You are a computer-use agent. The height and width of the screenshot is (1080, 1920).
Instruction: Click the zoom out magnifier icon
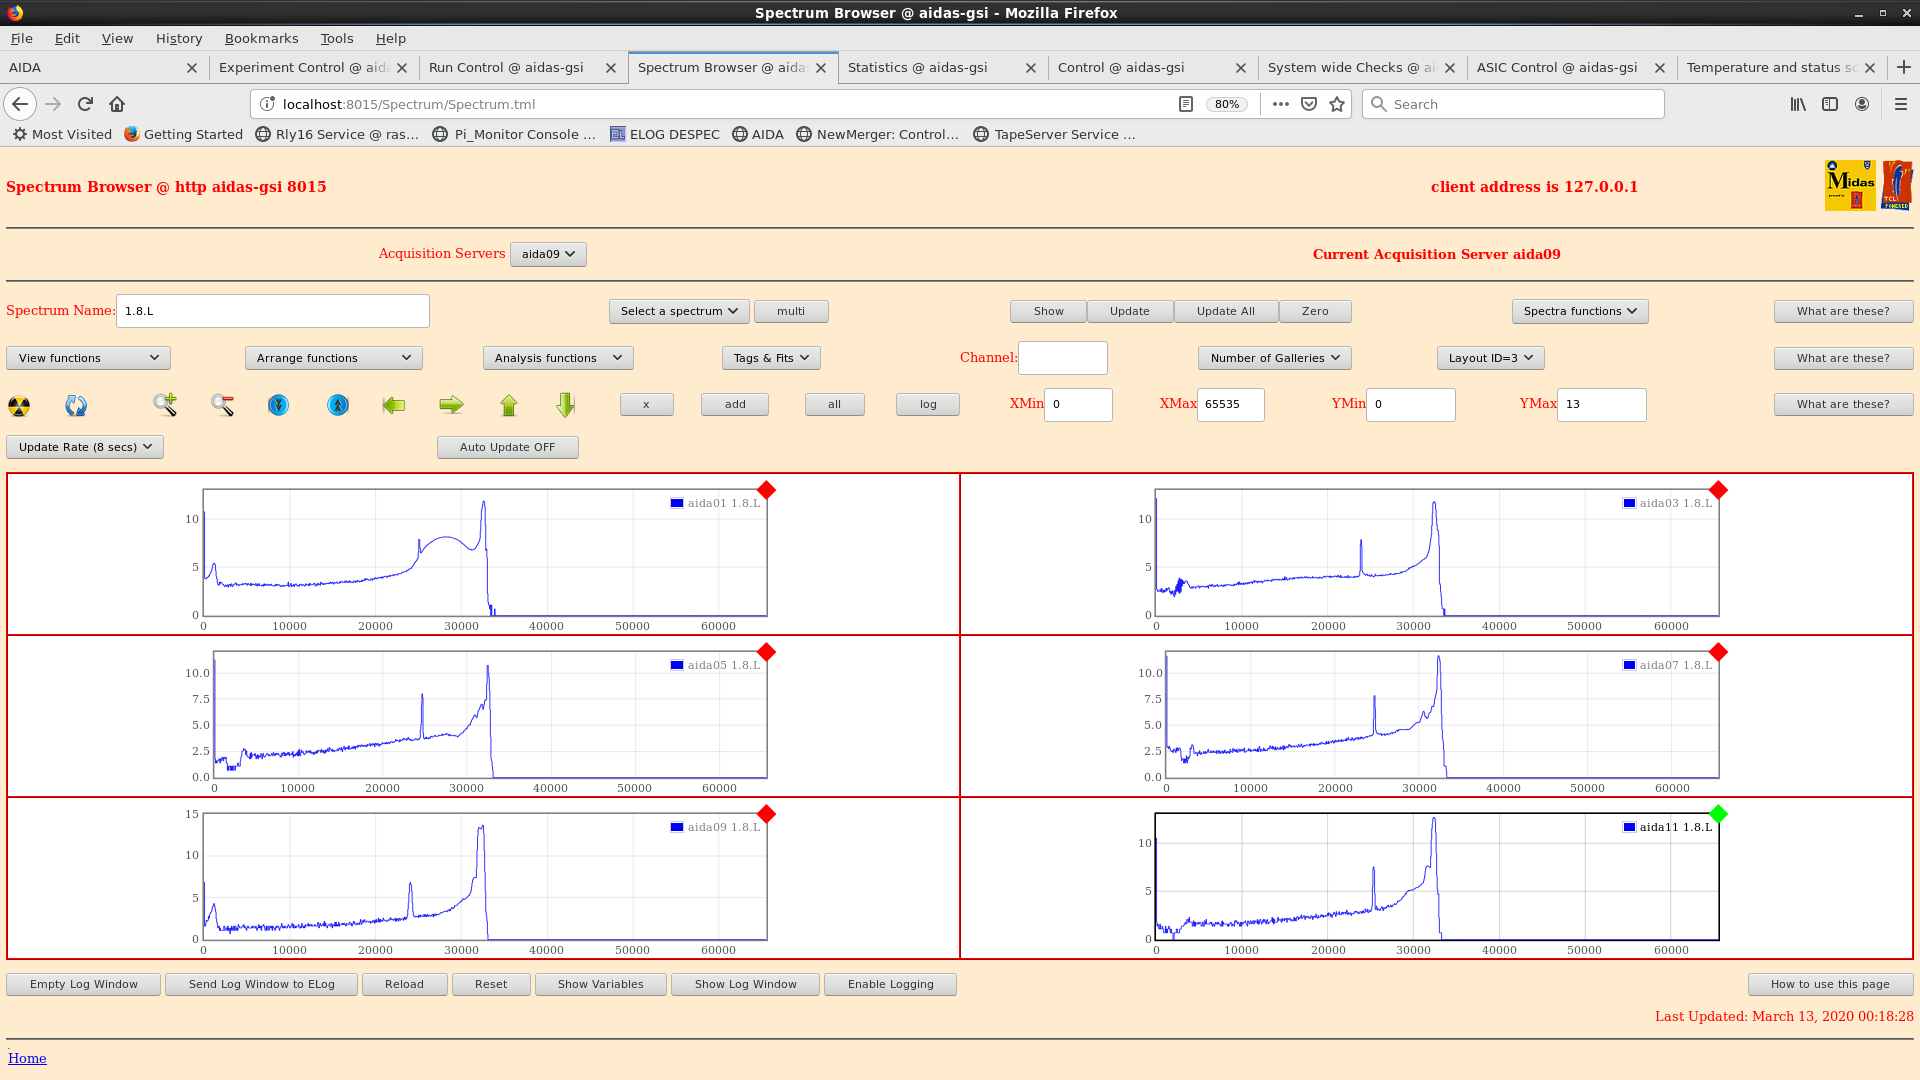(x=222, y=405)
